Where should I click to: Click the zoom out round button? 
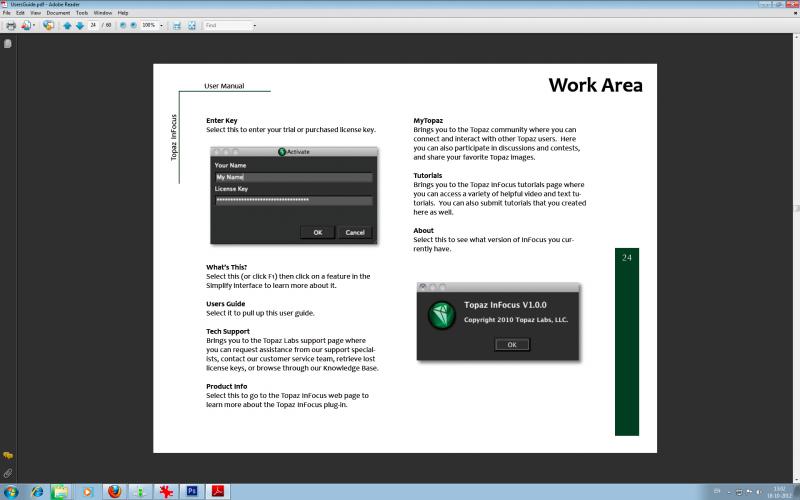point(123,26)
